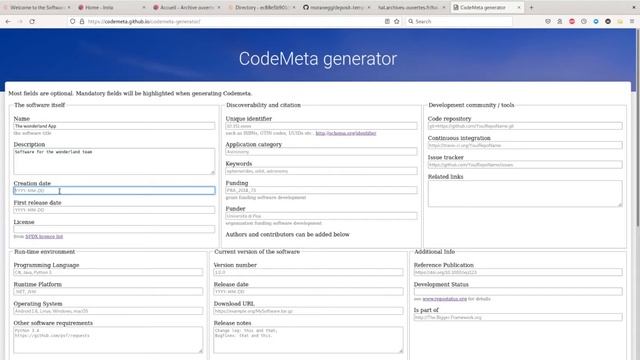
Task: Switch to the Accueil - Archive ouverte tab
Action: coord(187,7)
